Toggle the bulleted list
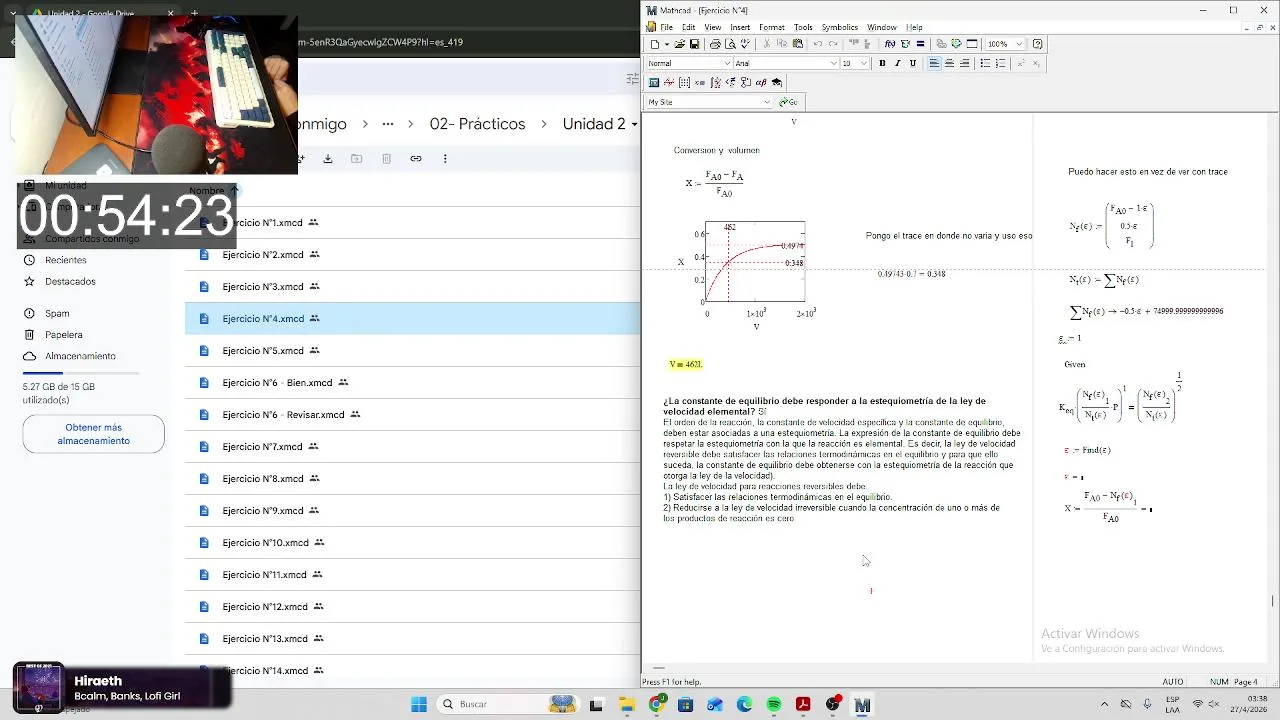The image size is (1280, 720). click(x=985, y=63)
